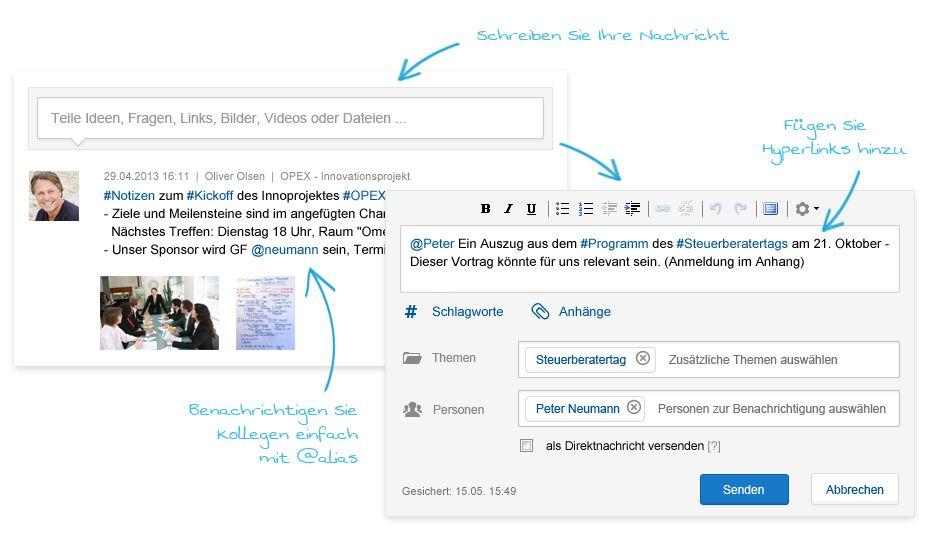Click the Senden button
The width and height of the screenshot is (930, 535).
[743, 490]
